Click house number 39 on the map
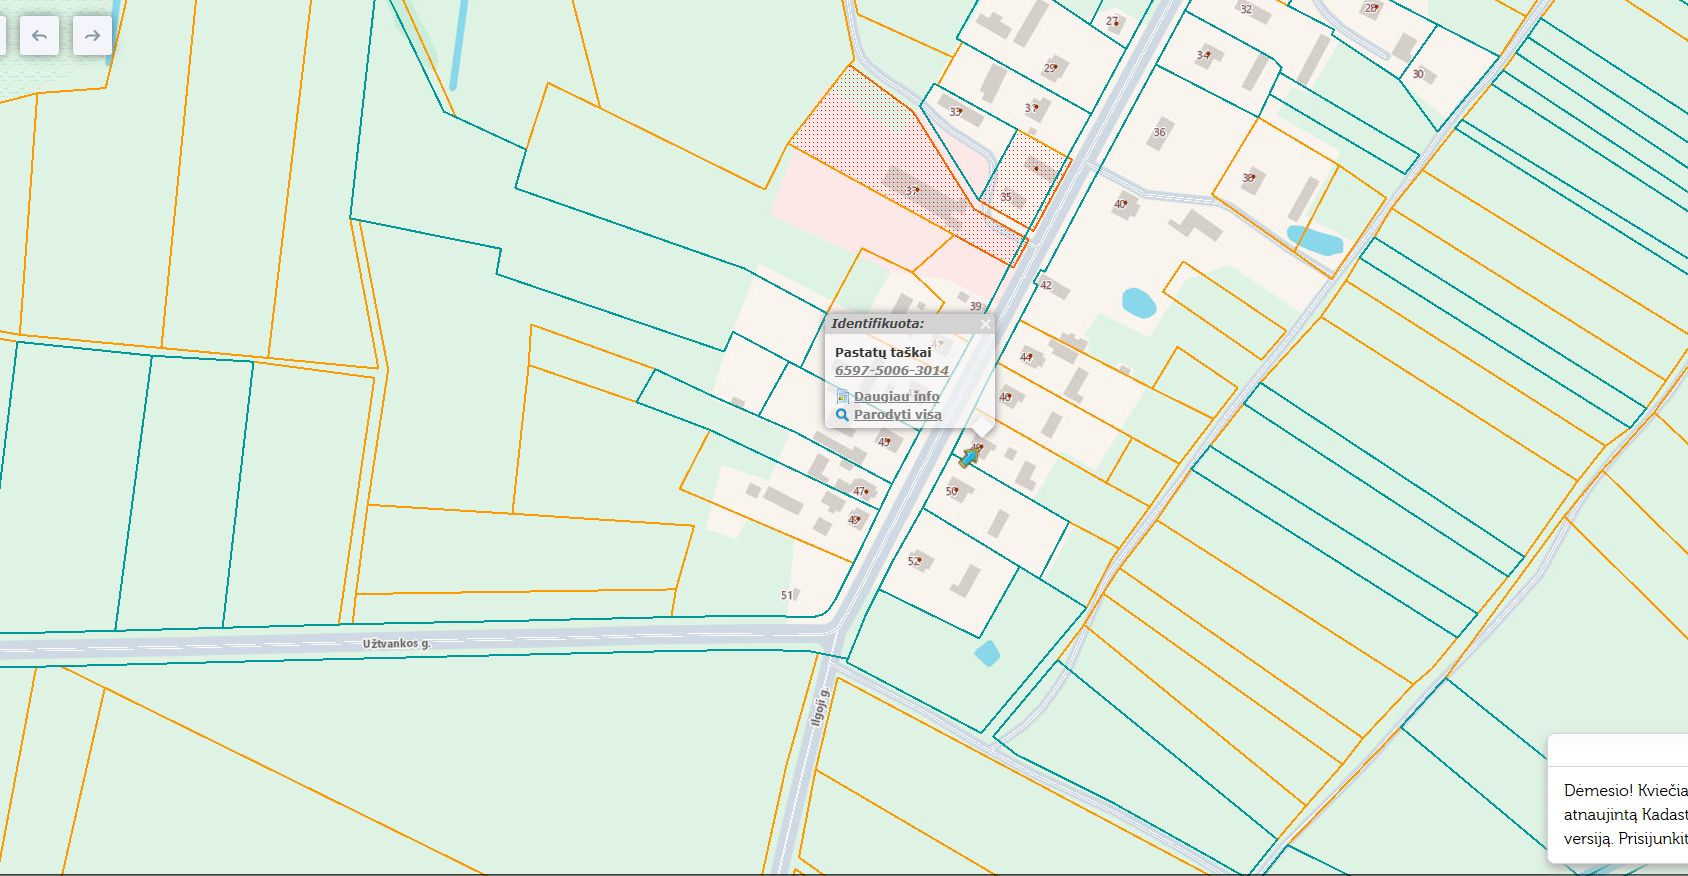 coord(976,306)
